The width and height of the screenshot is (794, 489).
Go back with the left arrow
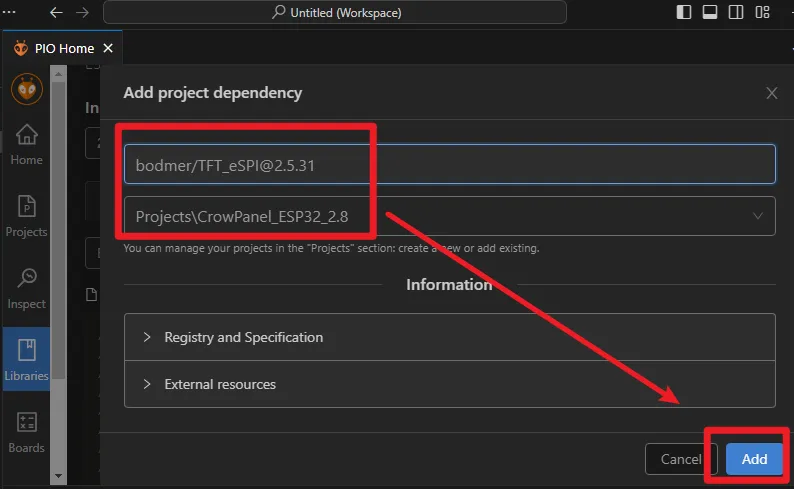pyautogui.click(x=56, y=12)
